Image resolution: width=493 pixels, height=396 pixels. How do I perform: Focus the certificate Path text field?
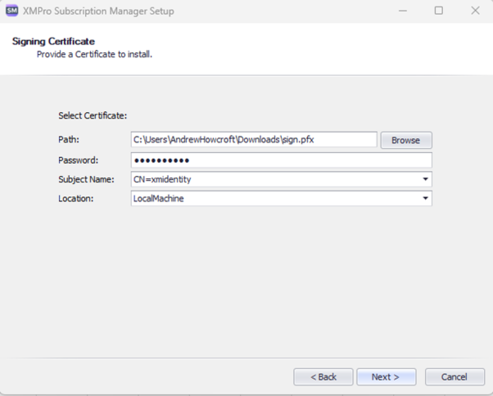point(254,140)
